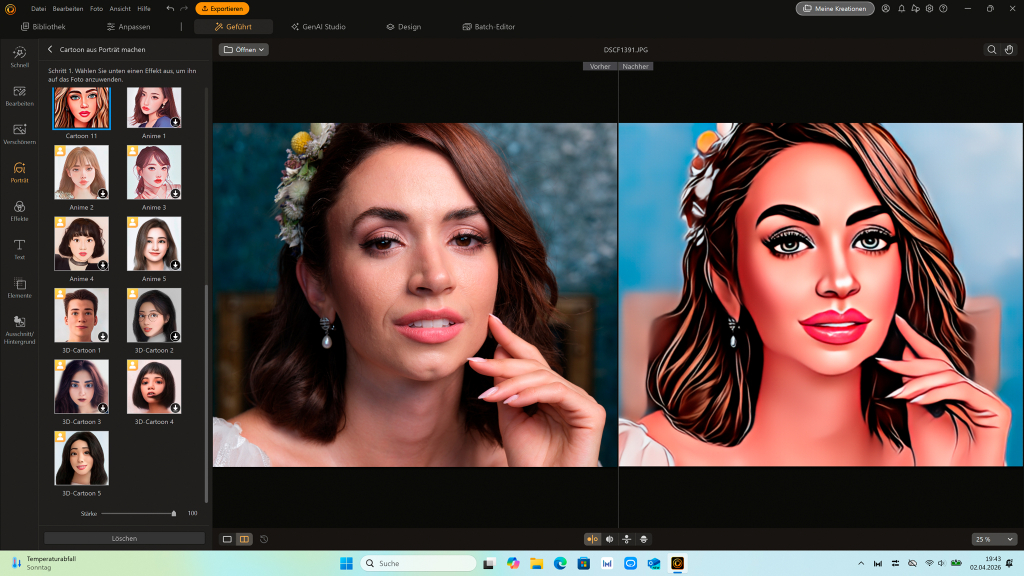Image resolution: width=1024 pixels, height=576 pixels.
Task: Open the Porträt panel in the sidebar
Action: pos(18,172)
